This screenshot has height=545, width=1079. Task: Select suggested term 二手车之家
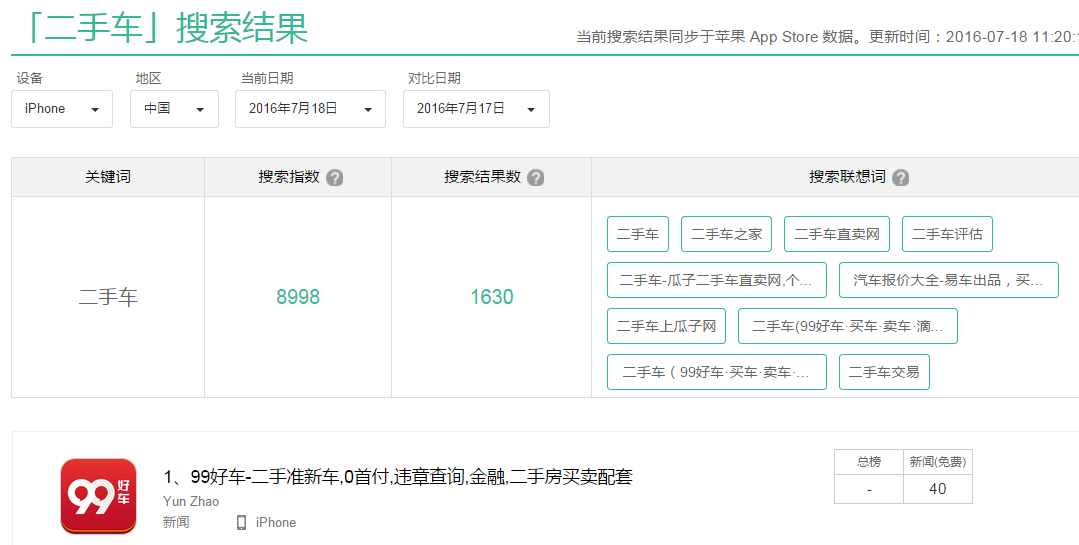coord(727,234)
